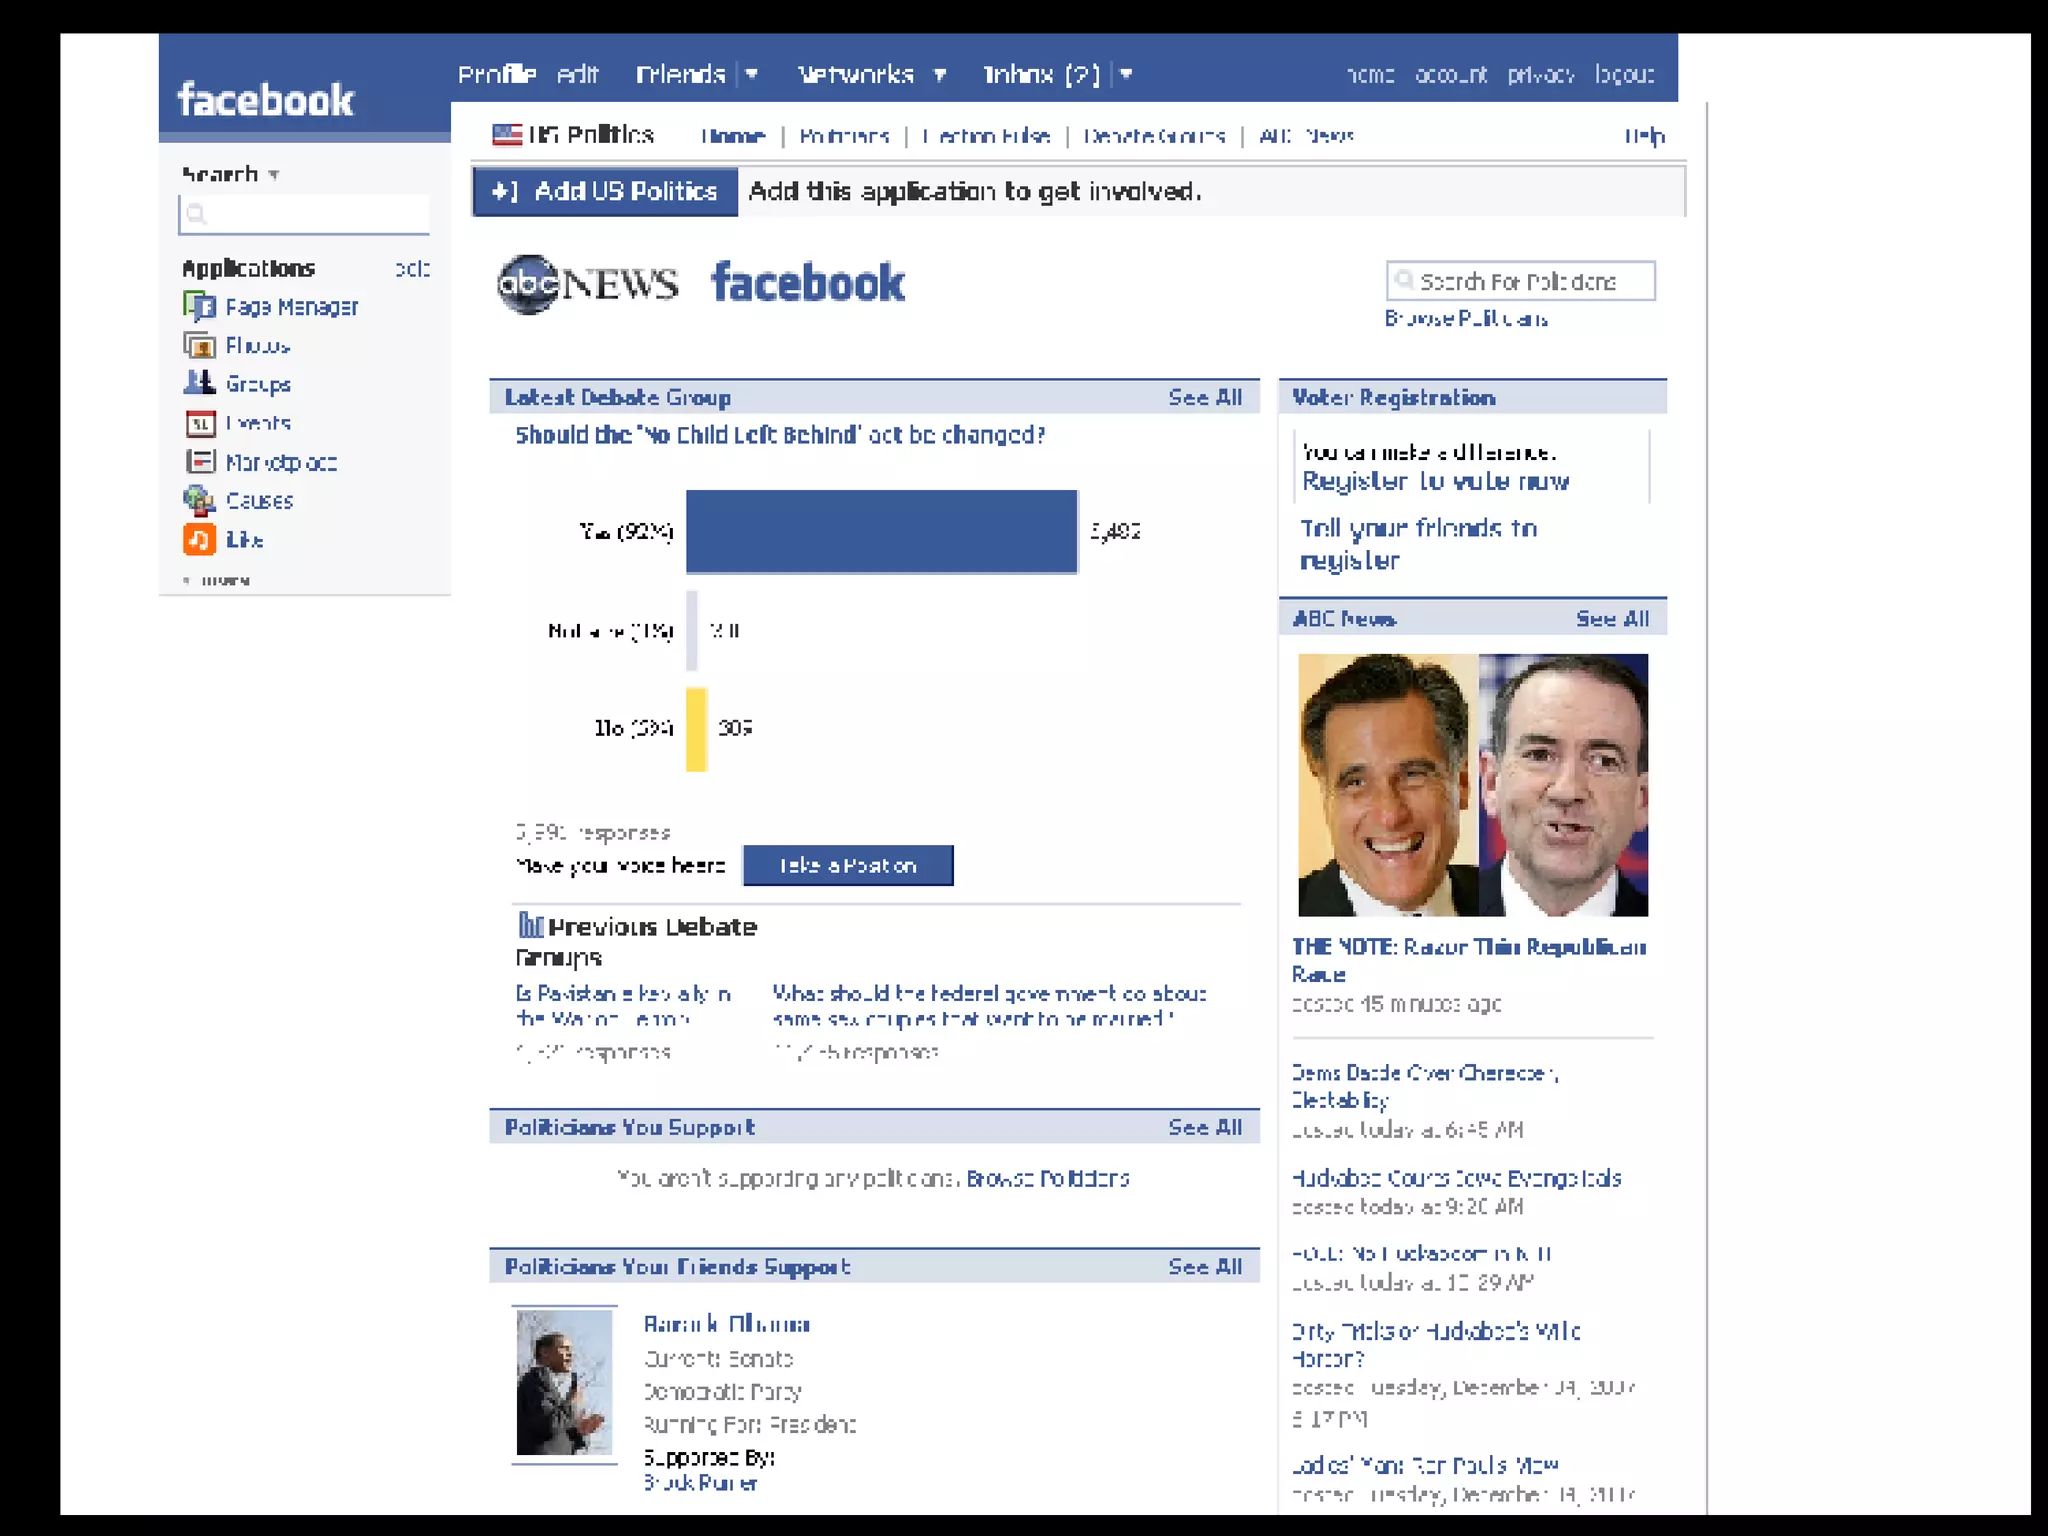Open Barack Obama's profile photo thumbnail
The height and width of the screenshot is (1536, 2048).
(x=564, y=1384)
